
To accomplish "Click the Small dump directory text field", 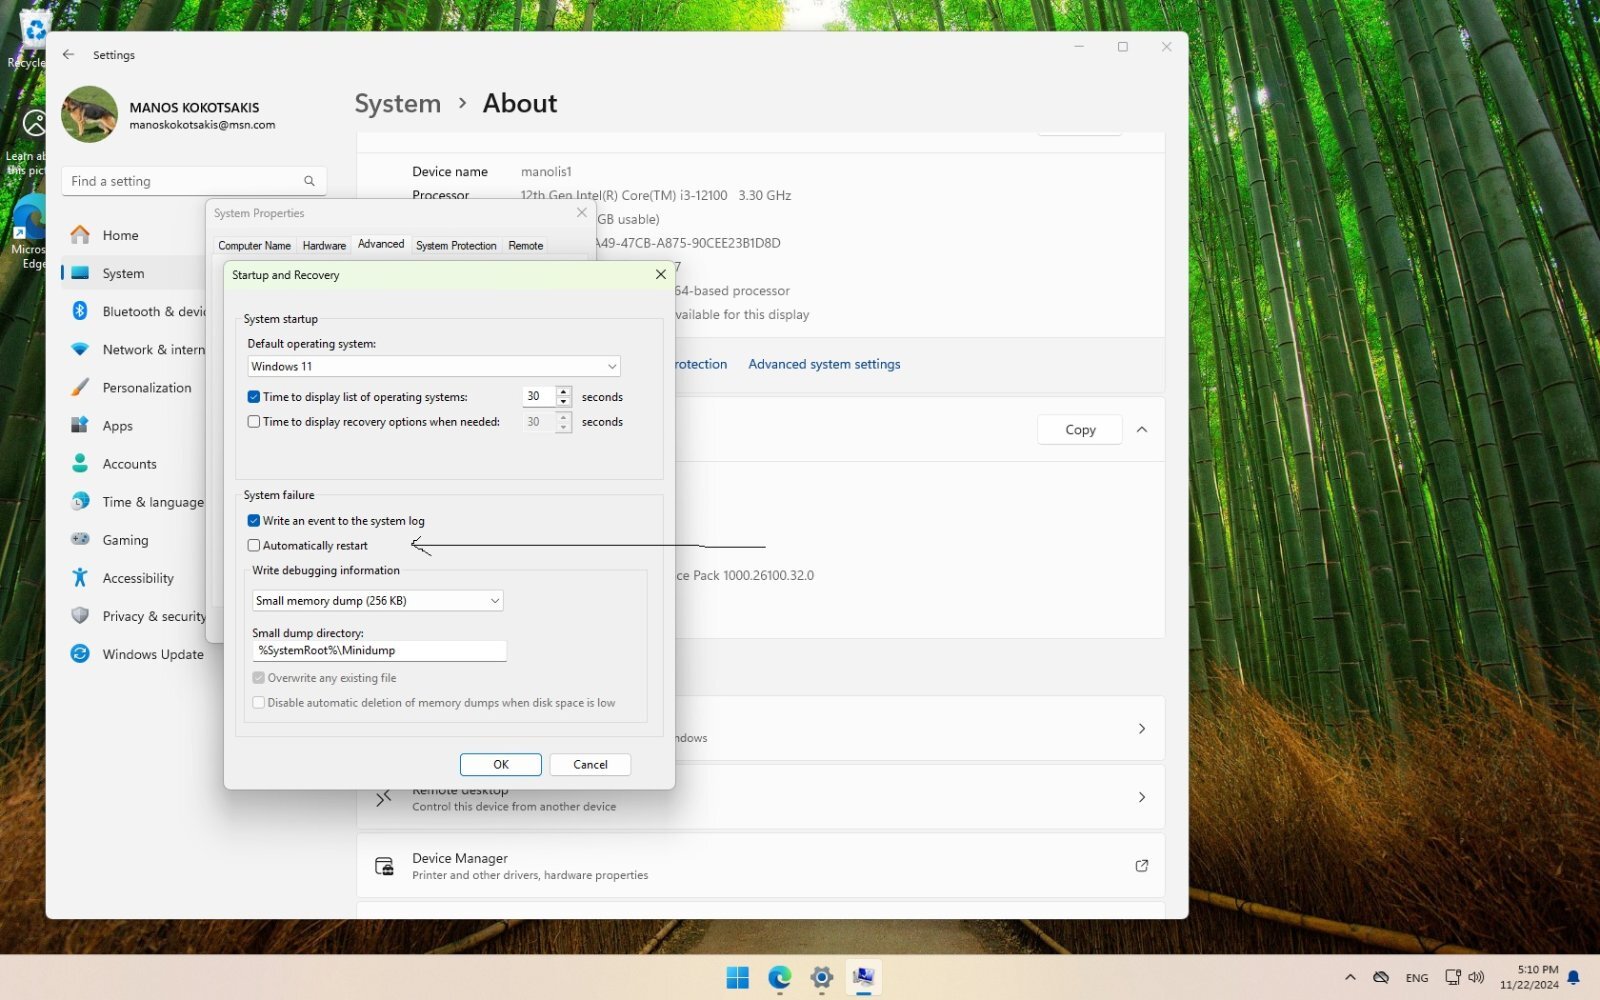I will [379, 651].
